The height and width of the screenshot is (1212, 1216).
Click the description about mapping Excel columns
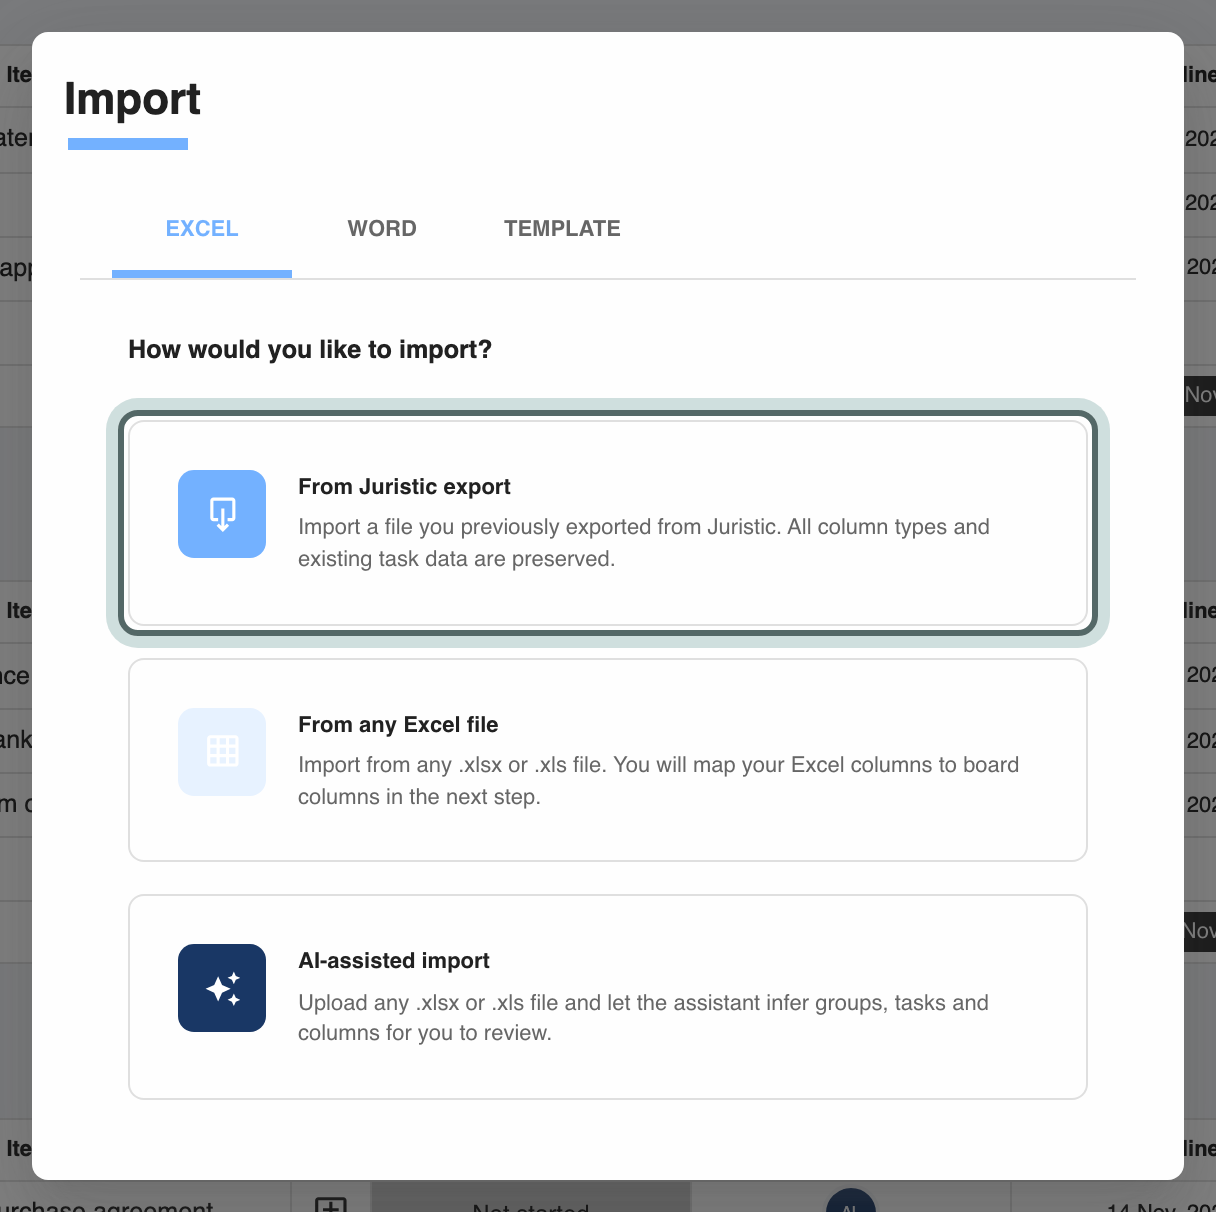(658, 781)
